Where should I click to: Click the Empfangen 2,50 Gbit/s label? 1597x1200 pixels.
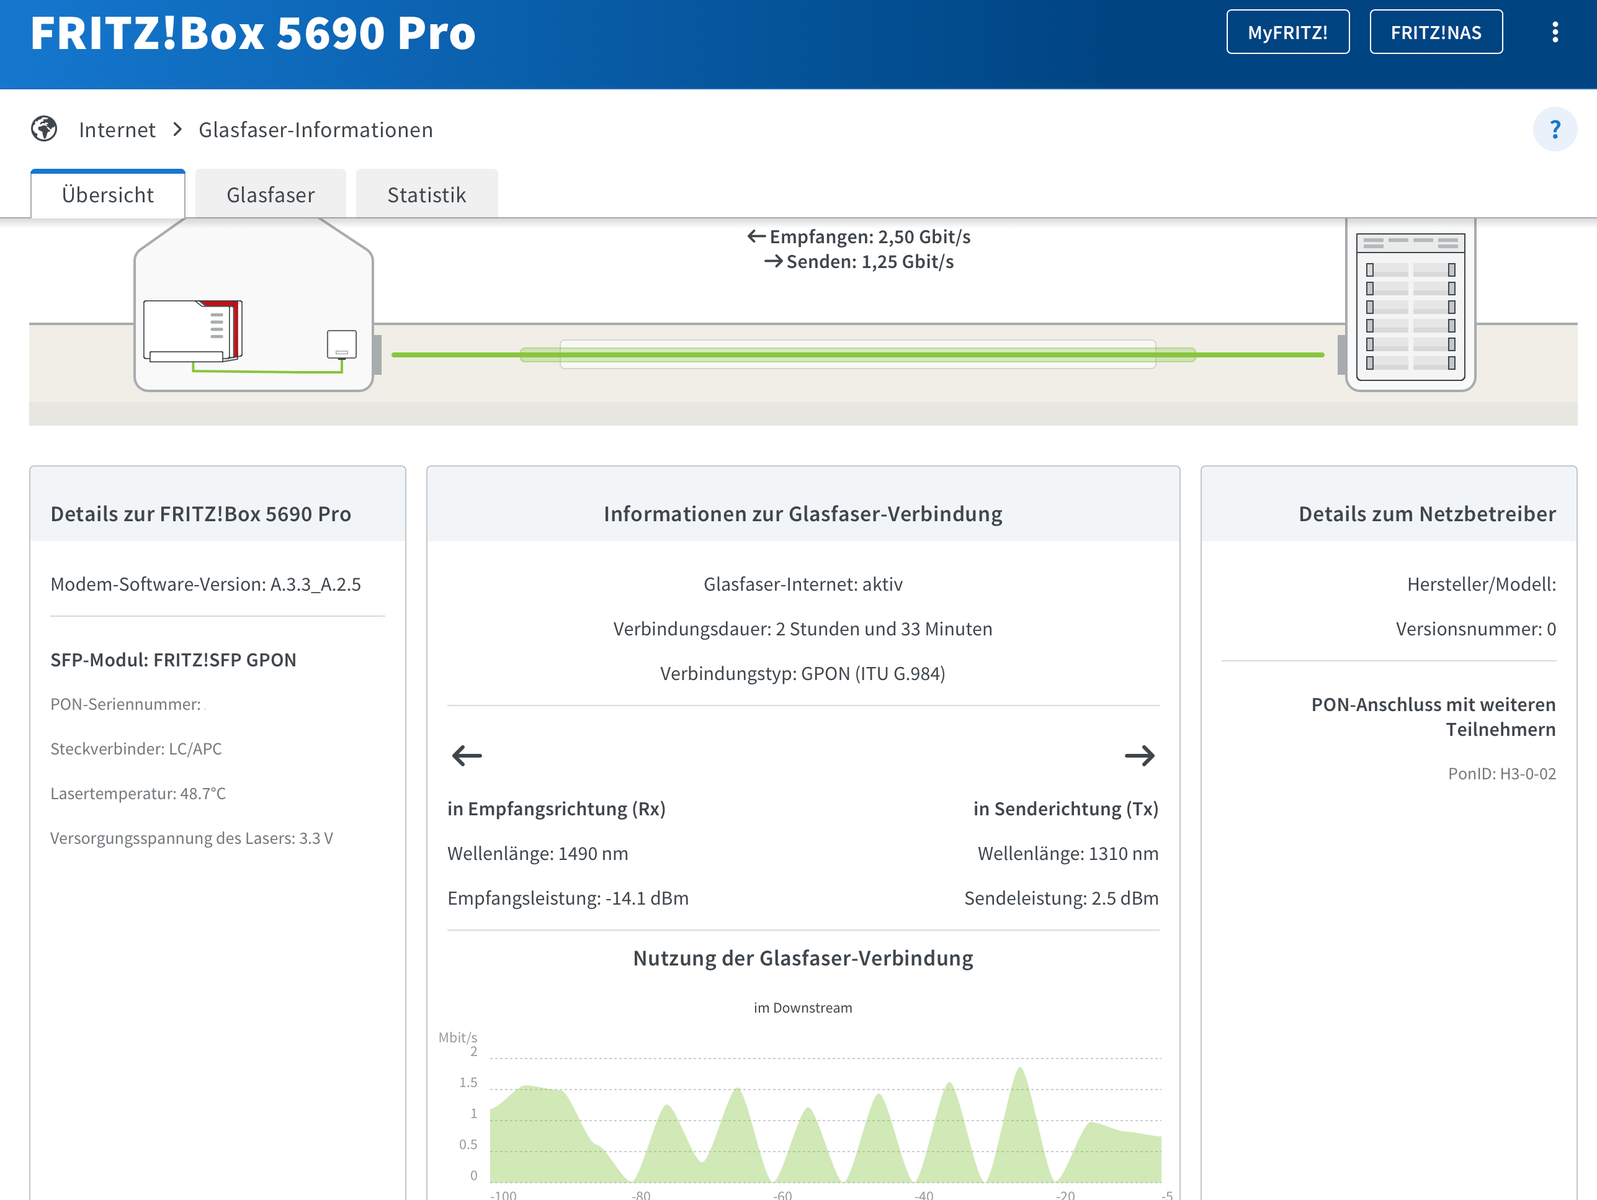[x=859, y=237]
